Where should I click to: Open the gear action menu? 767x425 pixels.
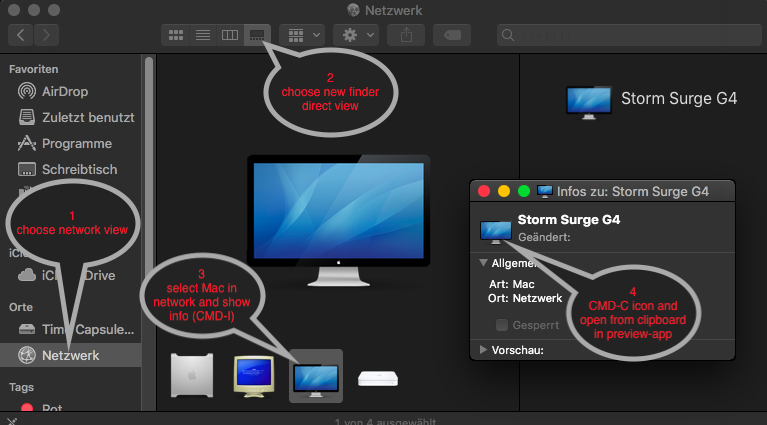356,35
